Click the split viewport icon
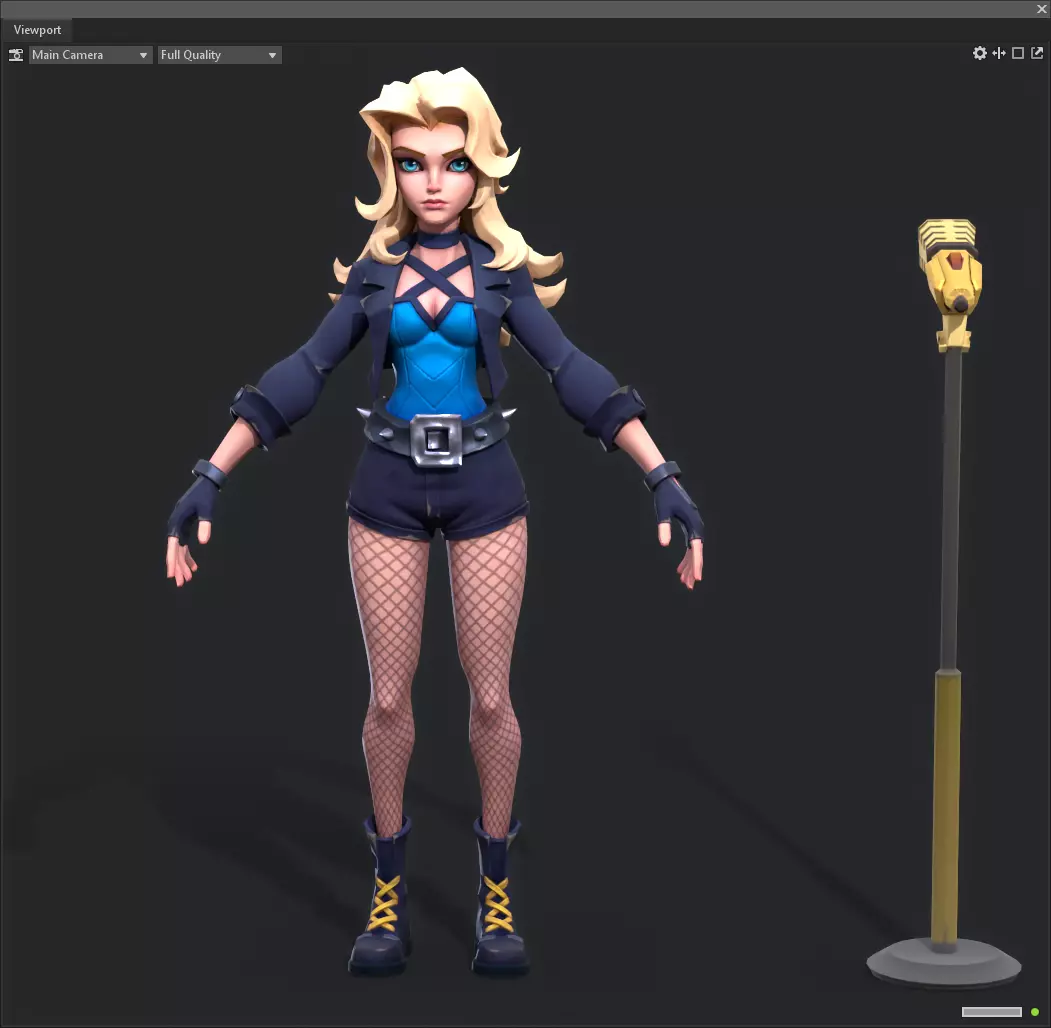This screenshot has height=1028, width=1051. [999, 53]
